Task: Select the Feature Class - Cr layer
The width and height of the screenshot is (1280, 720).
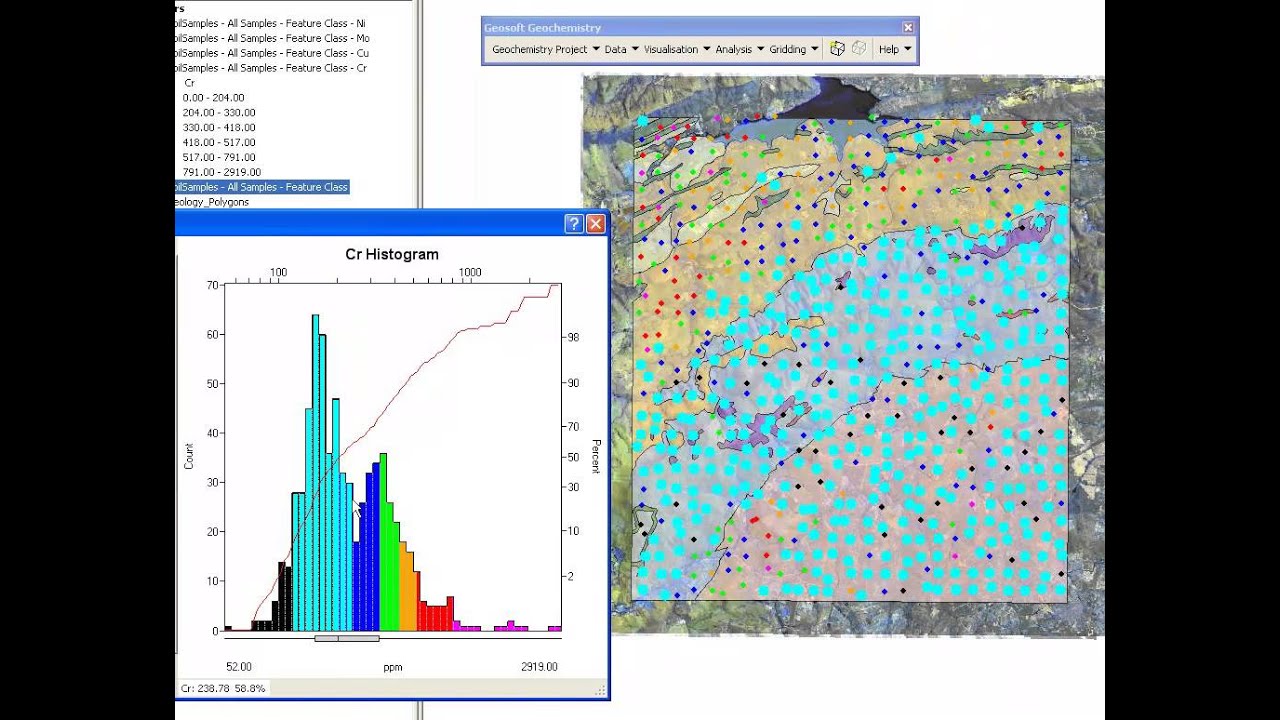Action: click(271, 68)
